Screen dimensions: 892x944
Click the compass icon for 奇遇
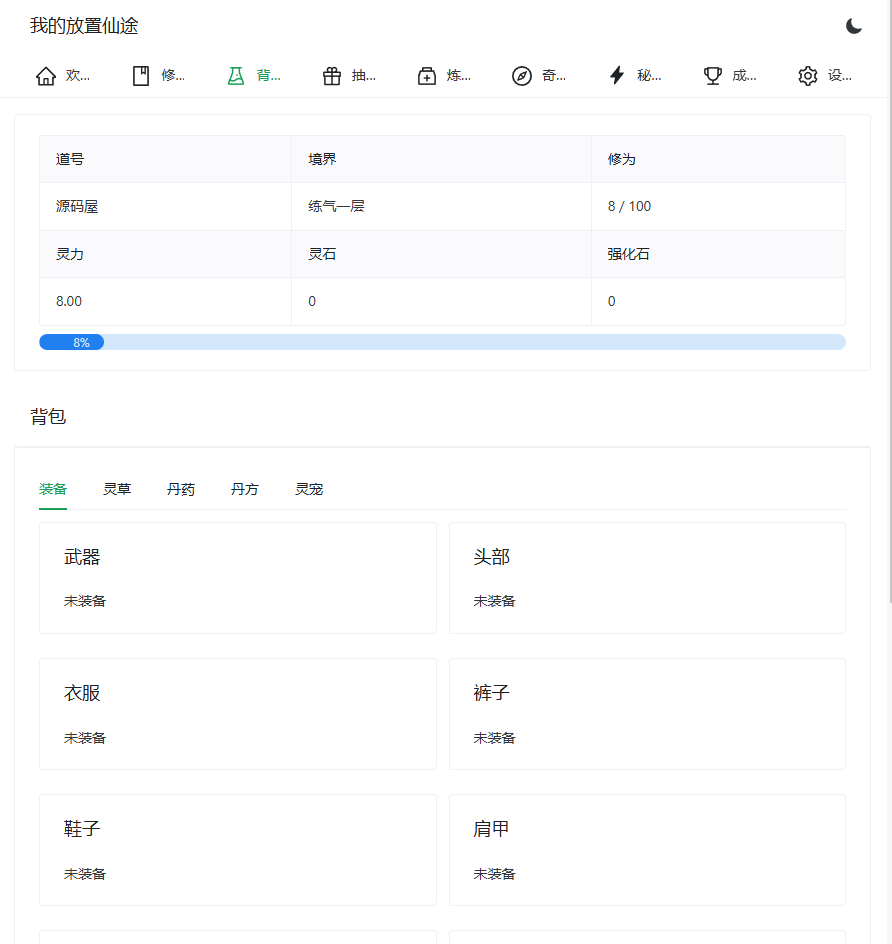pos(521,74)
